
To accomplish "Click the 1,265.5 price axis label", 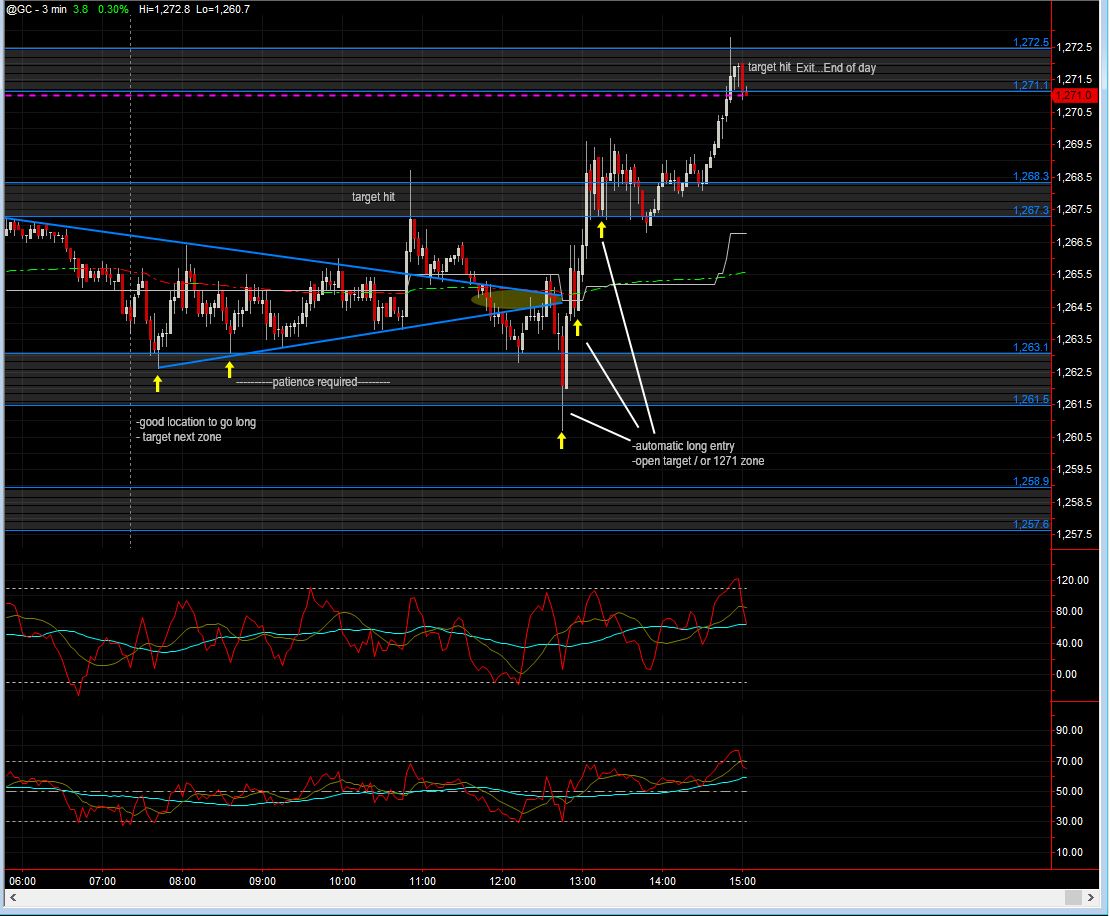I will [x=1074, y=275].
